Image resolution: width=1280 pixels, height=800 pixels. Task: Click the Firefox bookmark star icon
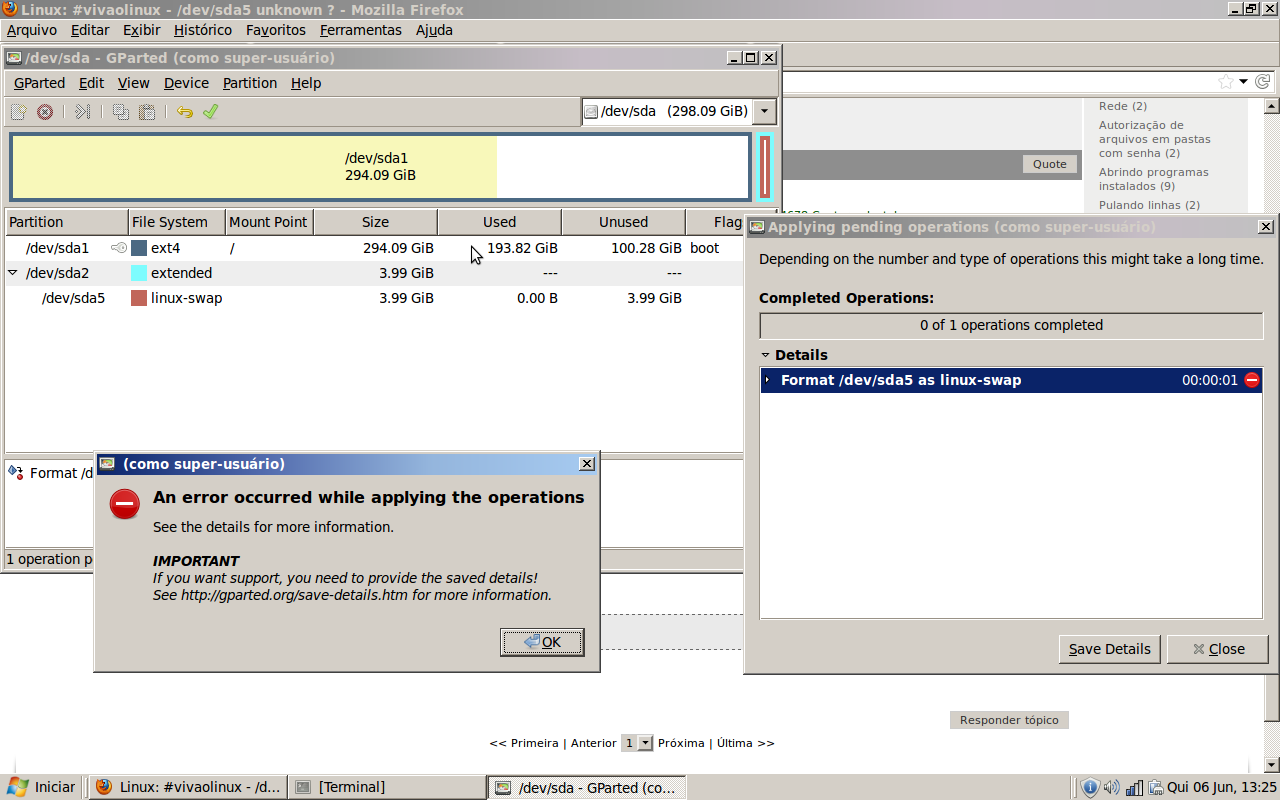(1225, 81)
